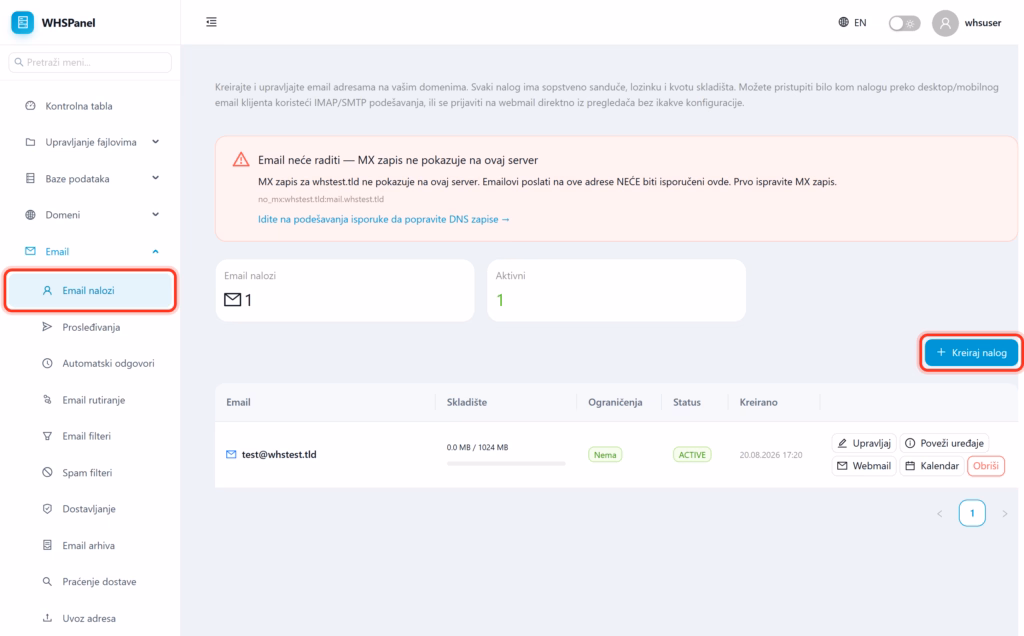
Task: Click the Praćenje dostave search icon
Action: (47, 581)
